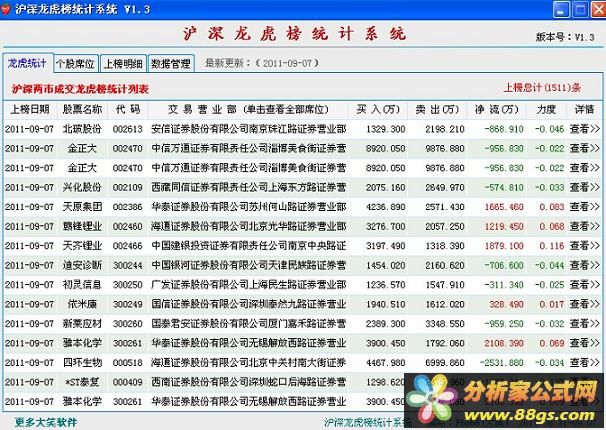The image size is (606, 430).
Task: Sort by the 卖出(万) column header
Action: pyautogui.click(x=437, y=110)
